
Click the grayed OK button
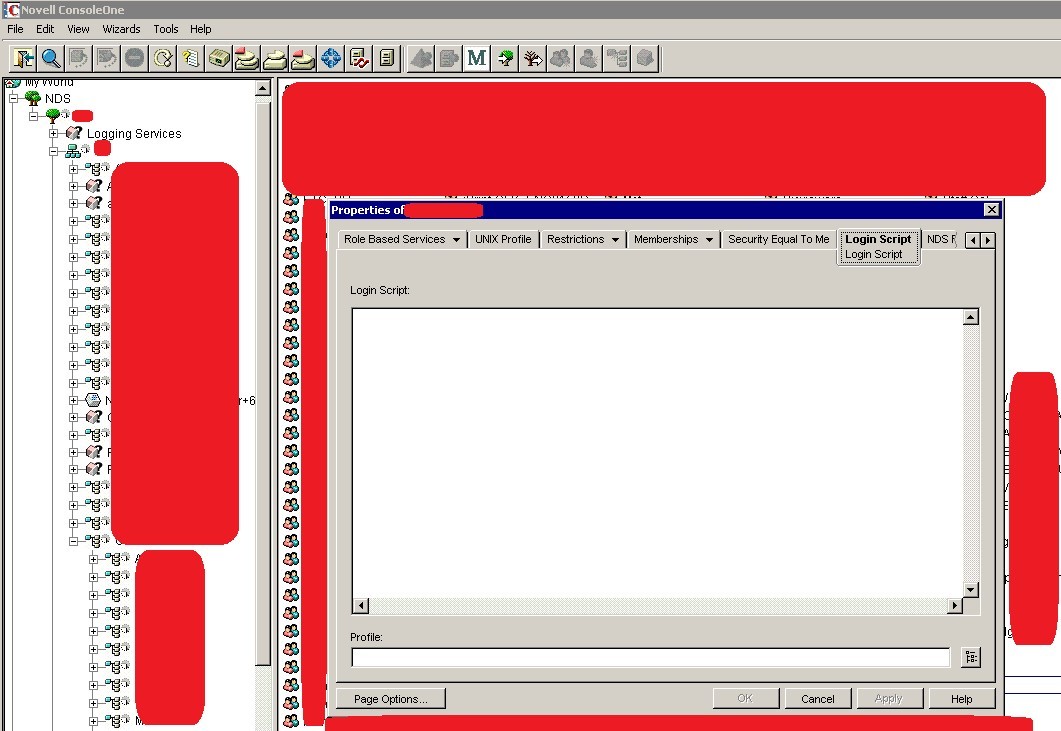coord(745,699)
